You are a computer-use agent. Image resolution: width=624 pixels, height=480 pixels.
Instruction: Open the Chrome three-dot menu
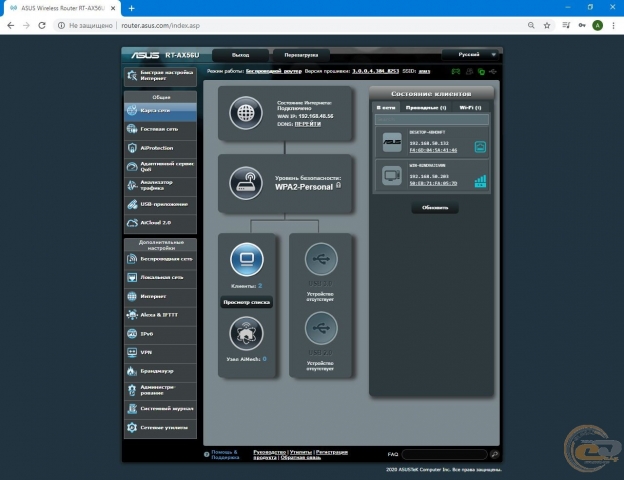[x=613, y=25]
